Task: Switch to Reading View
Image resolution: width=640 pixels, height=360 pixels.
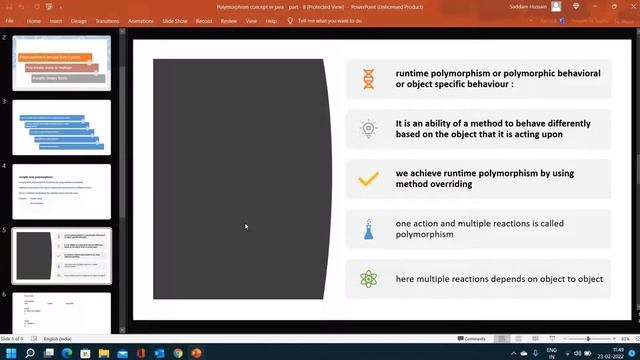Action: (535, 339)
